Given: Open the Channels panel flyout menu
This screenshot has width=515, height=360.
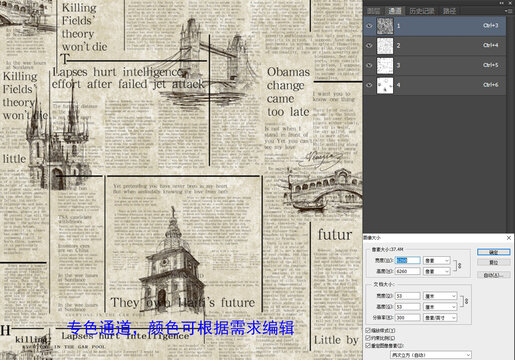Looking at the screenshot, I should point(508,11).
